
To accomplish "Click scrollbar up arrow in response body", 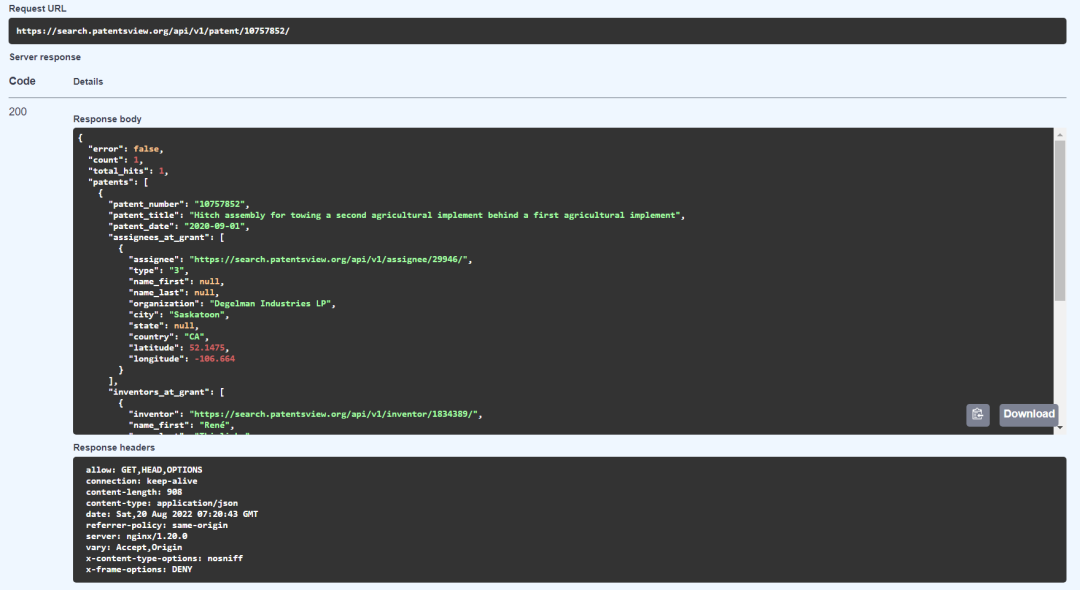I will [x=1059, y=134].
